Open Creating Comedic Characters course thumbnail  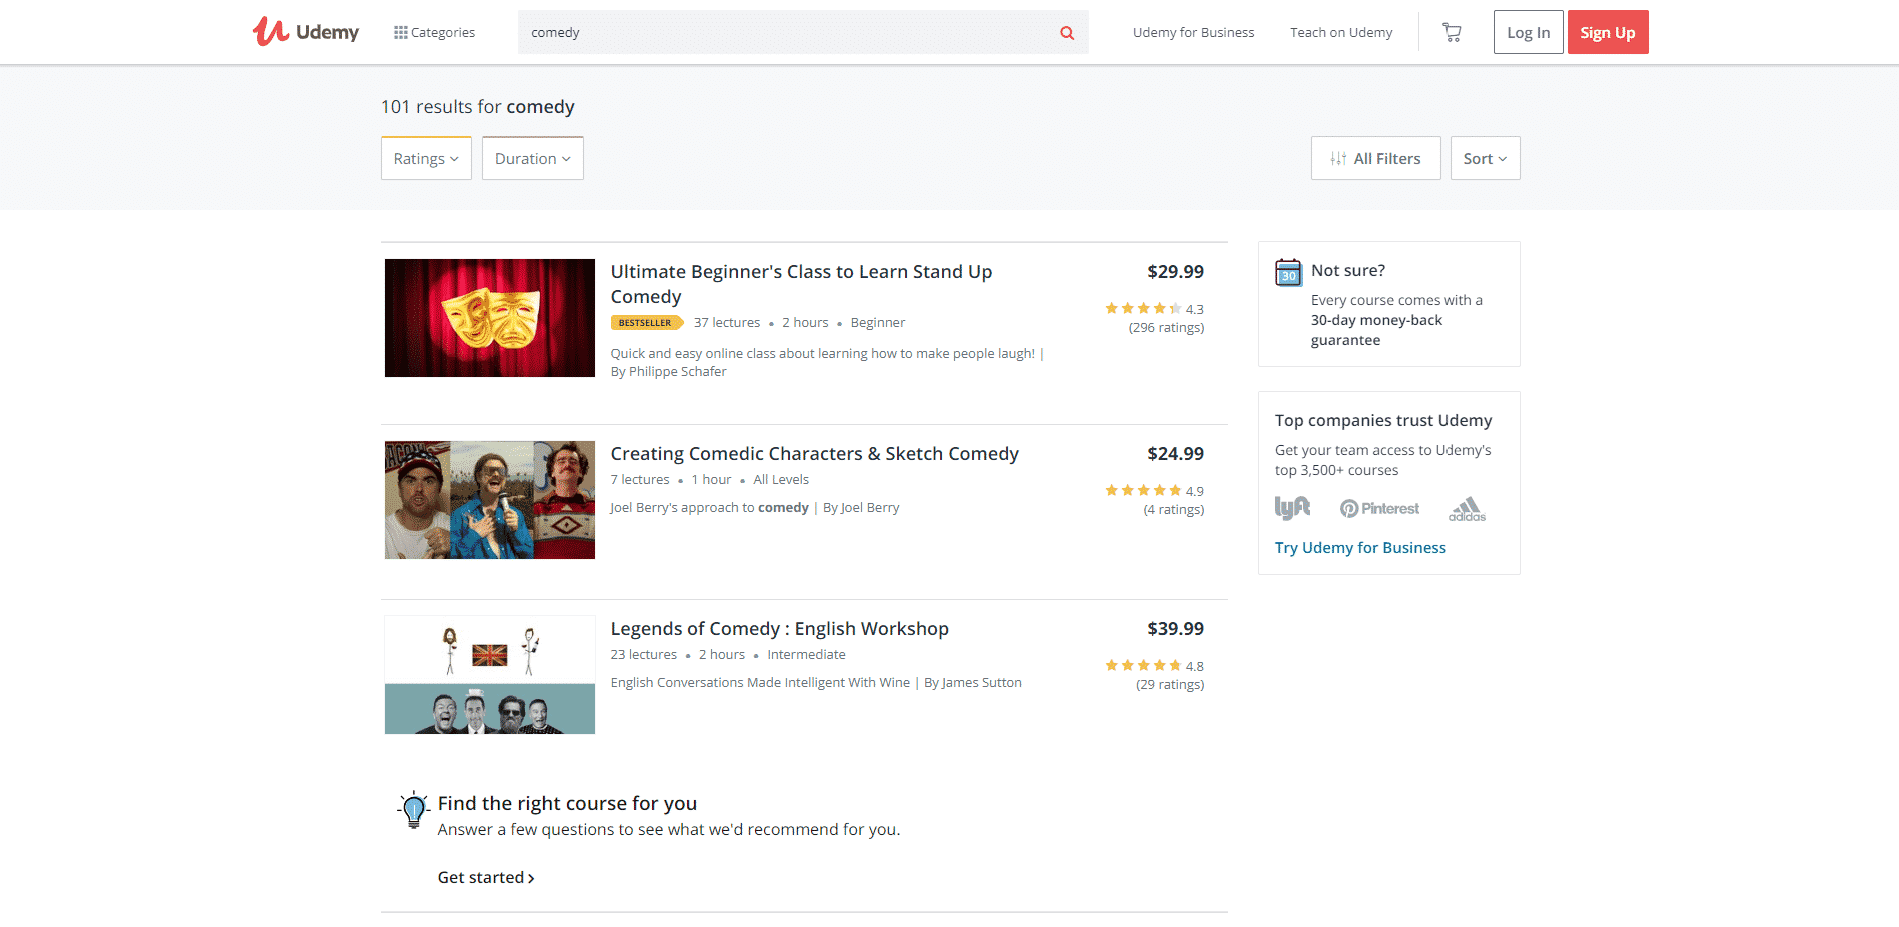click(490, 500)
